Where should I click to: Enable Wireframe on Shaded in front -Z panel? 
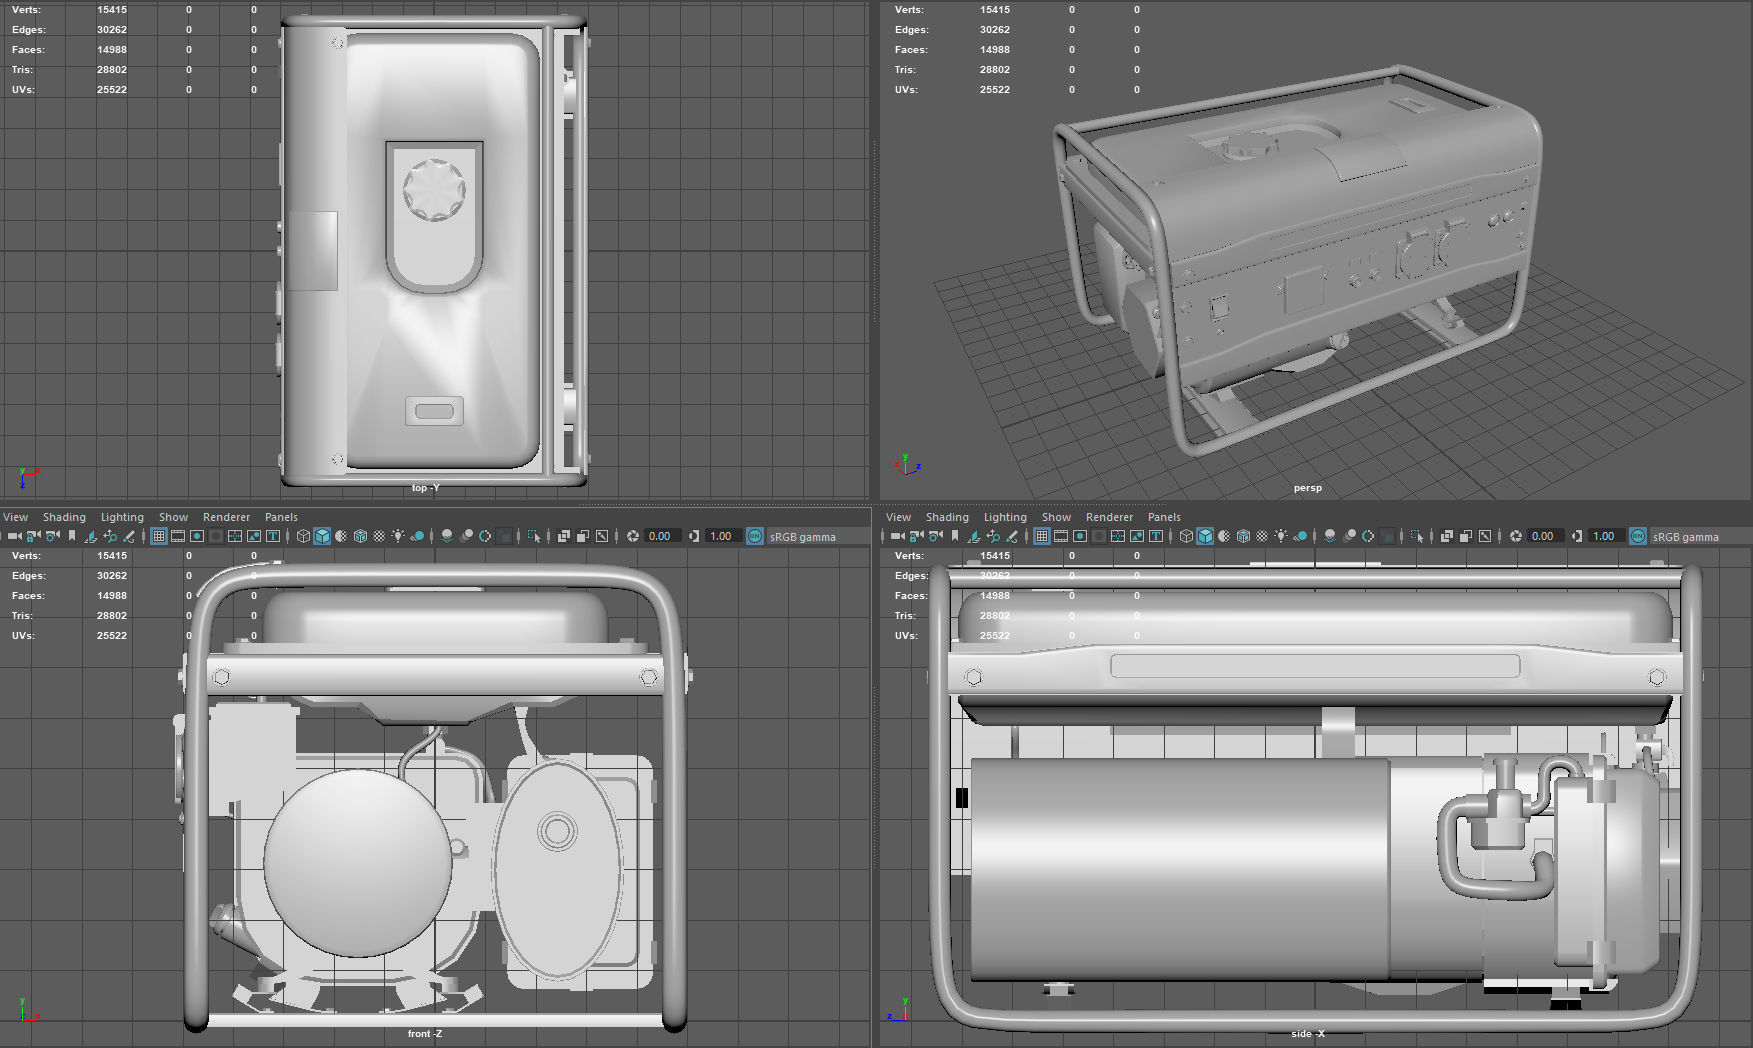pyautogui.click(x=360, y=536)
